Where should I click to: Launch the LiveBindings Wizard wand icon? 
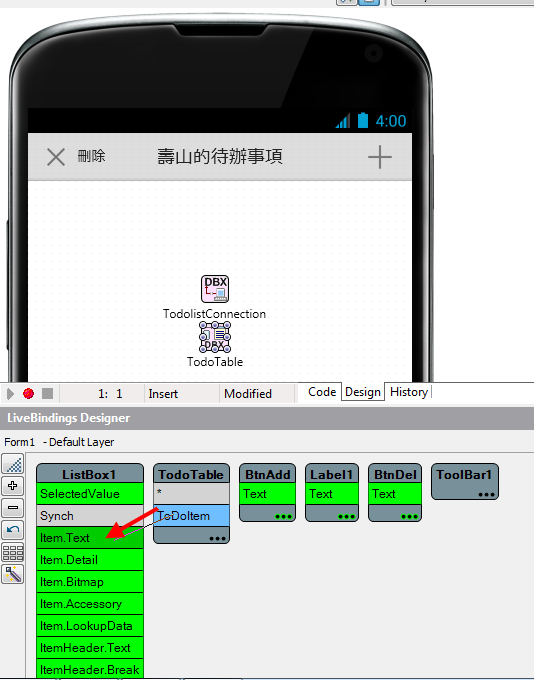[x=13, y=575]
